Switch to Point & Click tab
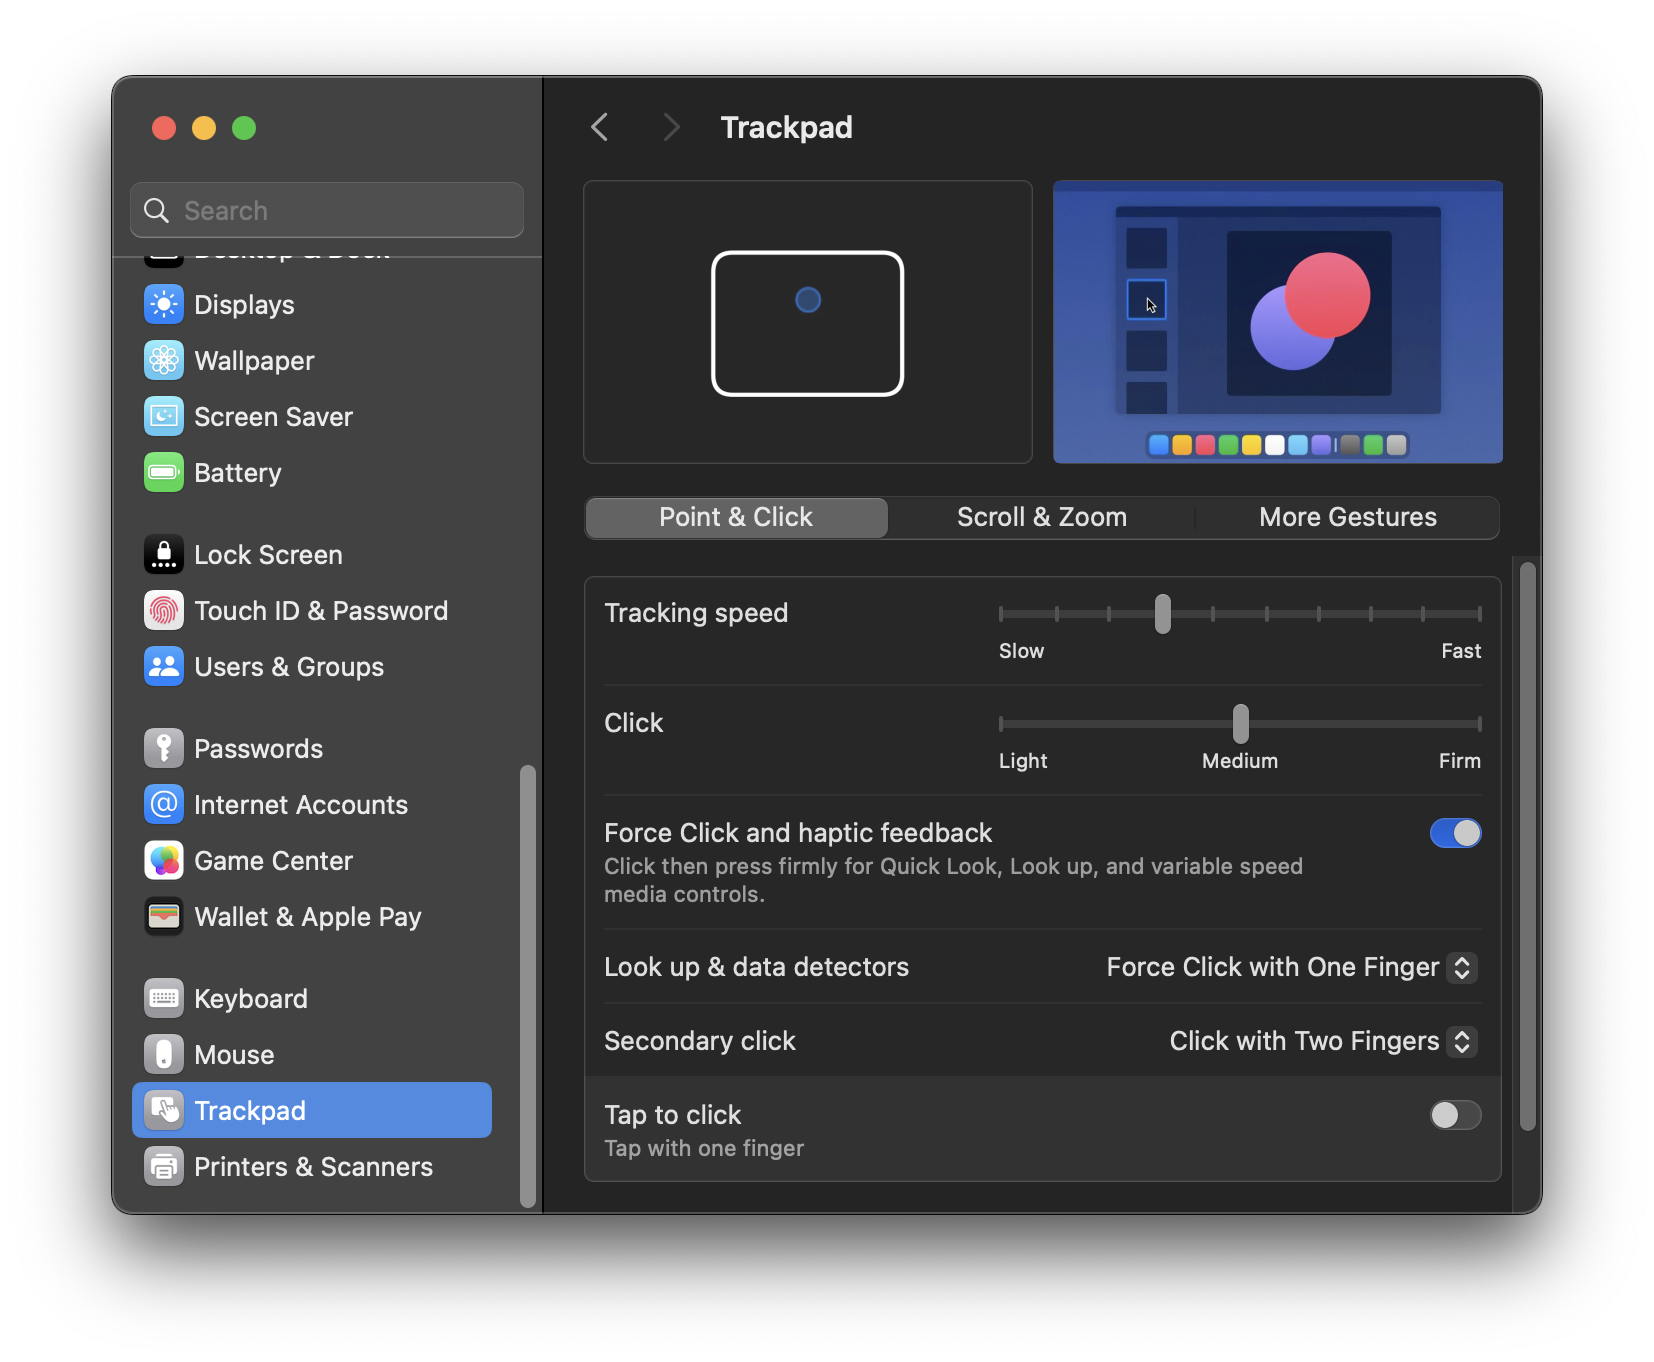The height and width of the screenshot is (1362, 1654). (736, 518)
